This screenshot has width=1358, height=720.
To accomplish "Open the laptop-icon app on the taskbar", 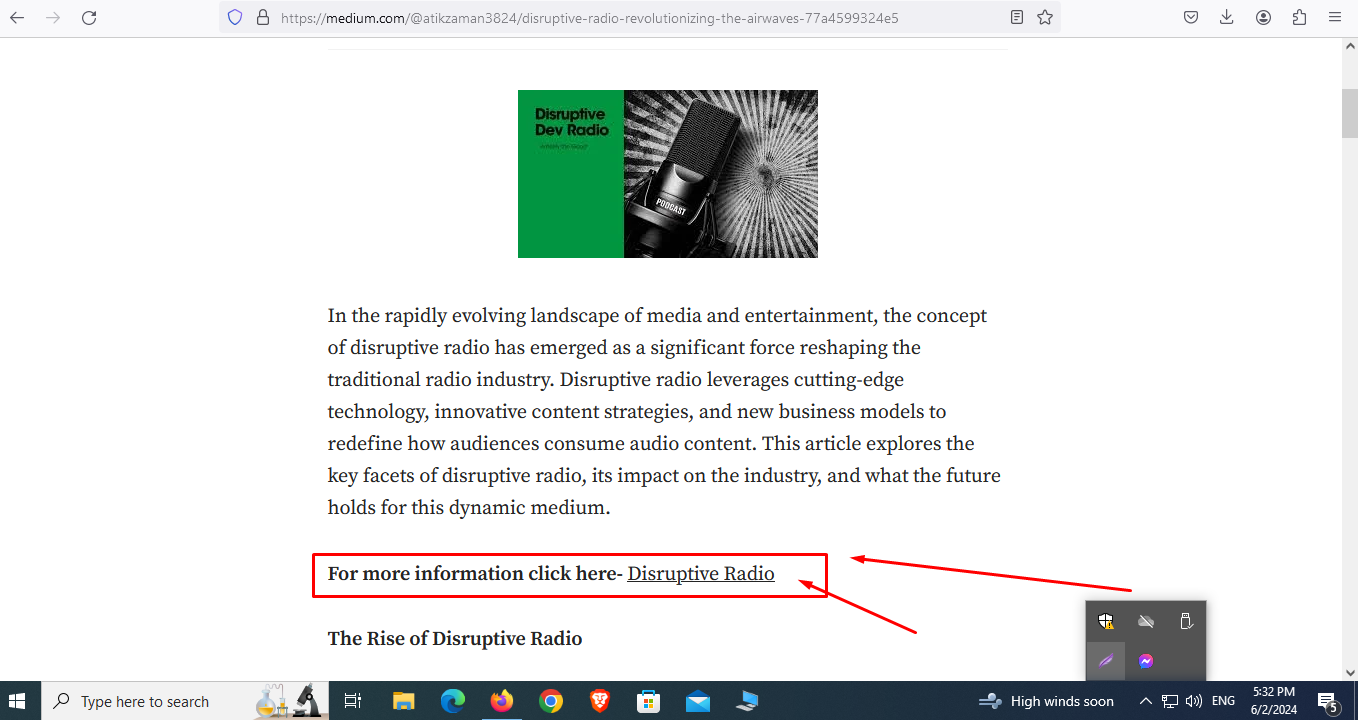I will (747, 701).
